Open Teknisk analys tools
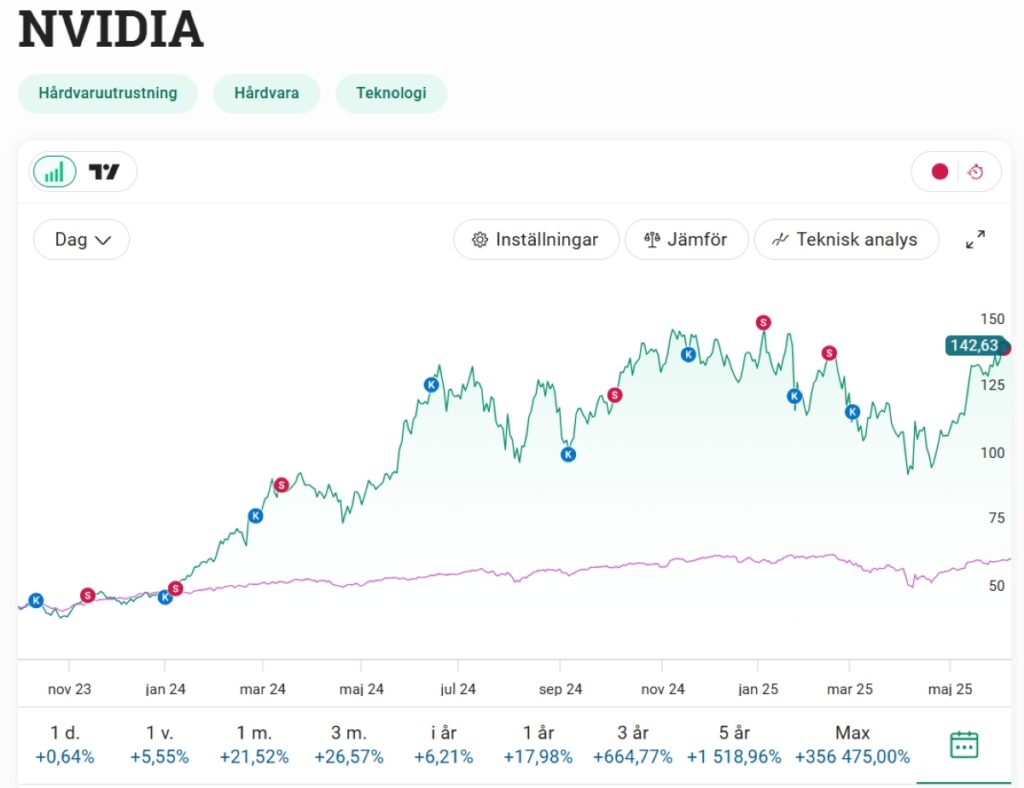Viewport: 1024px width, 788px height. [x=846, y=240]
